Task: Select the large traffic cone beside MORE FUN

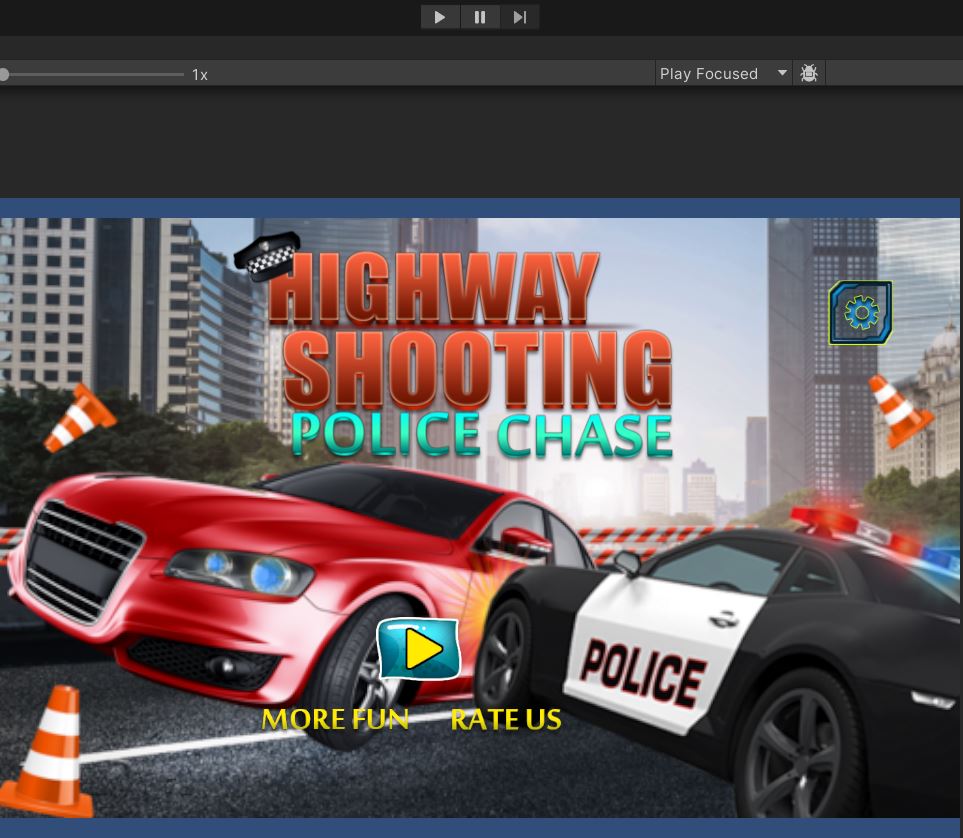Action: click(x=52, y=752)
